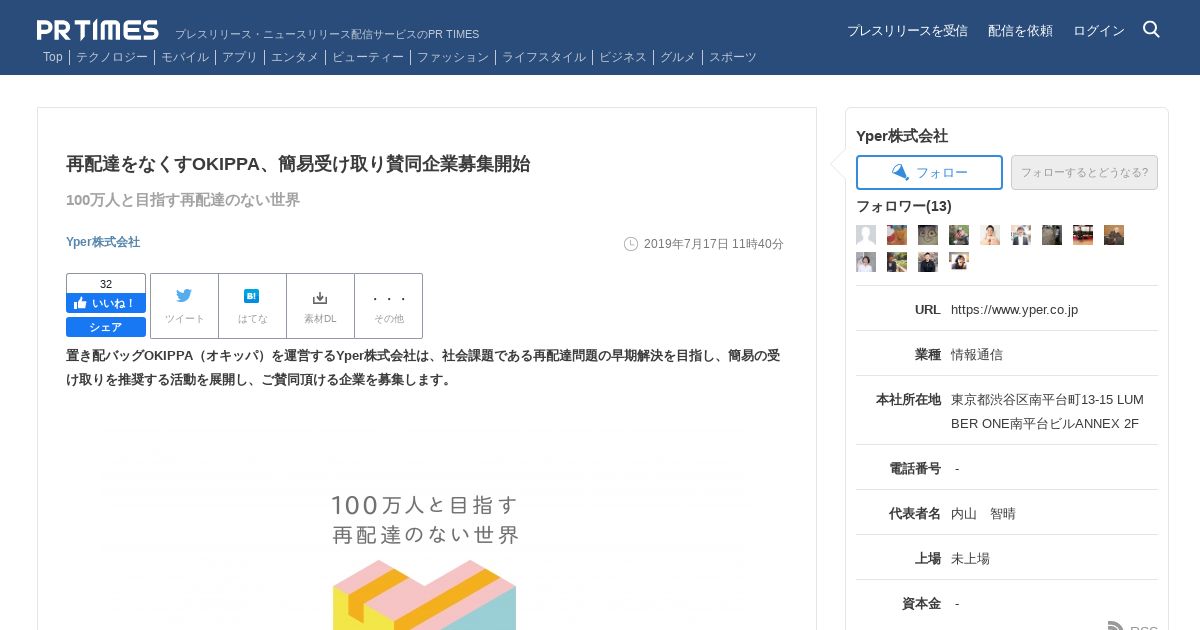The image size is (1200, 630).
Task: Click the article title 再配達をなくすOKIPPA
Action: pyautogui.click(x=298, y=164)
